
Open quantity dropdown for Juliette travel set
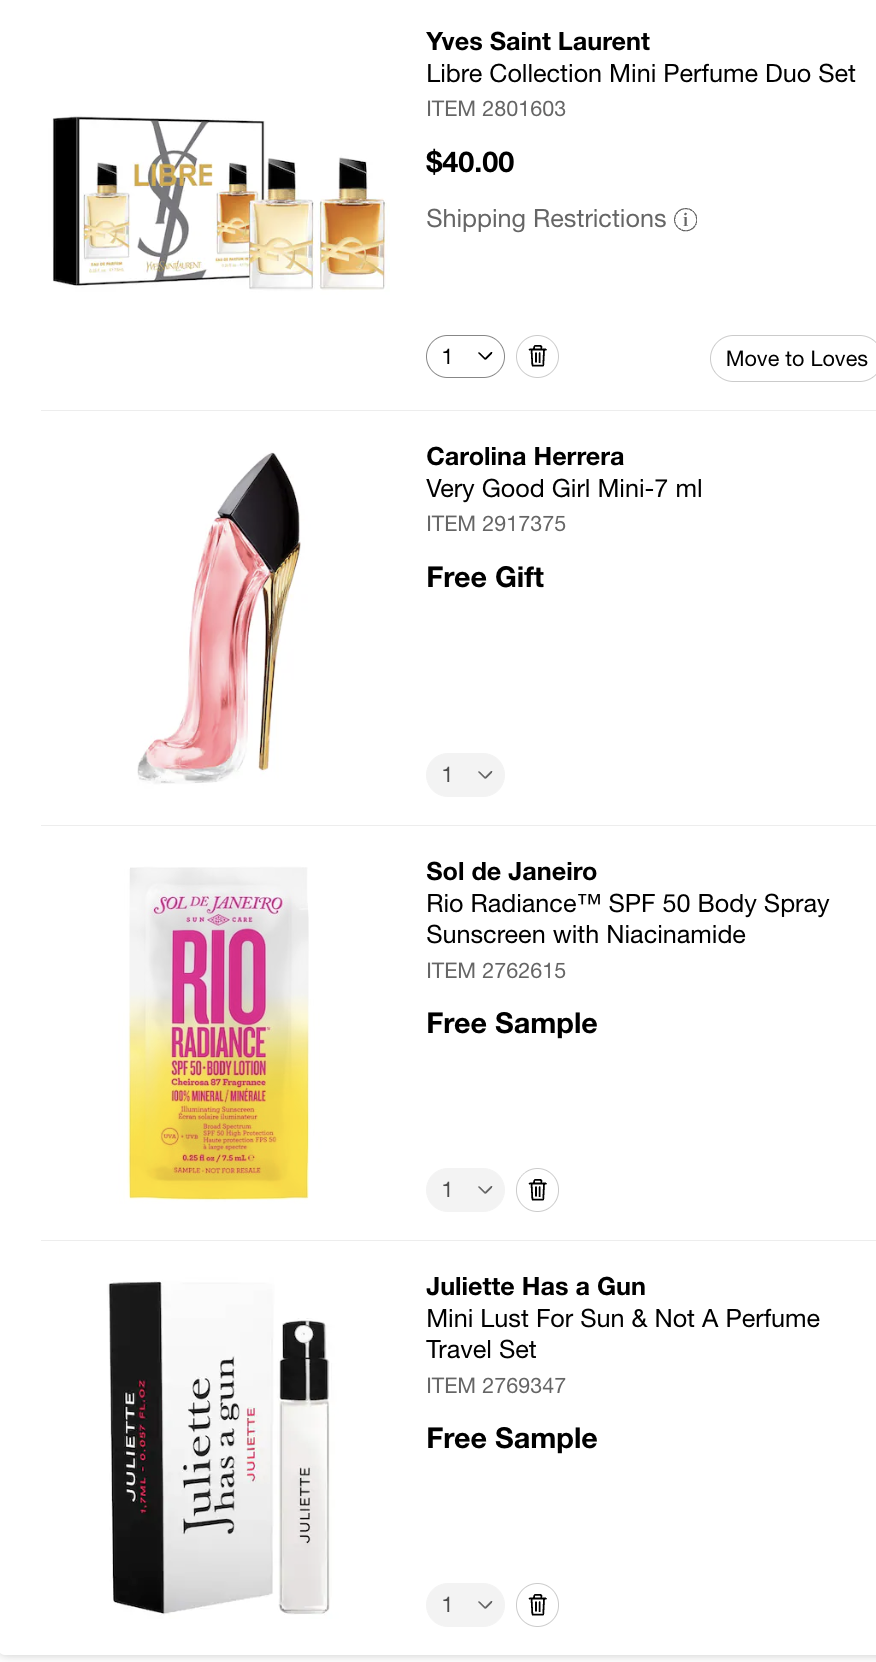pyautogui.click(x=465, y=1605)
